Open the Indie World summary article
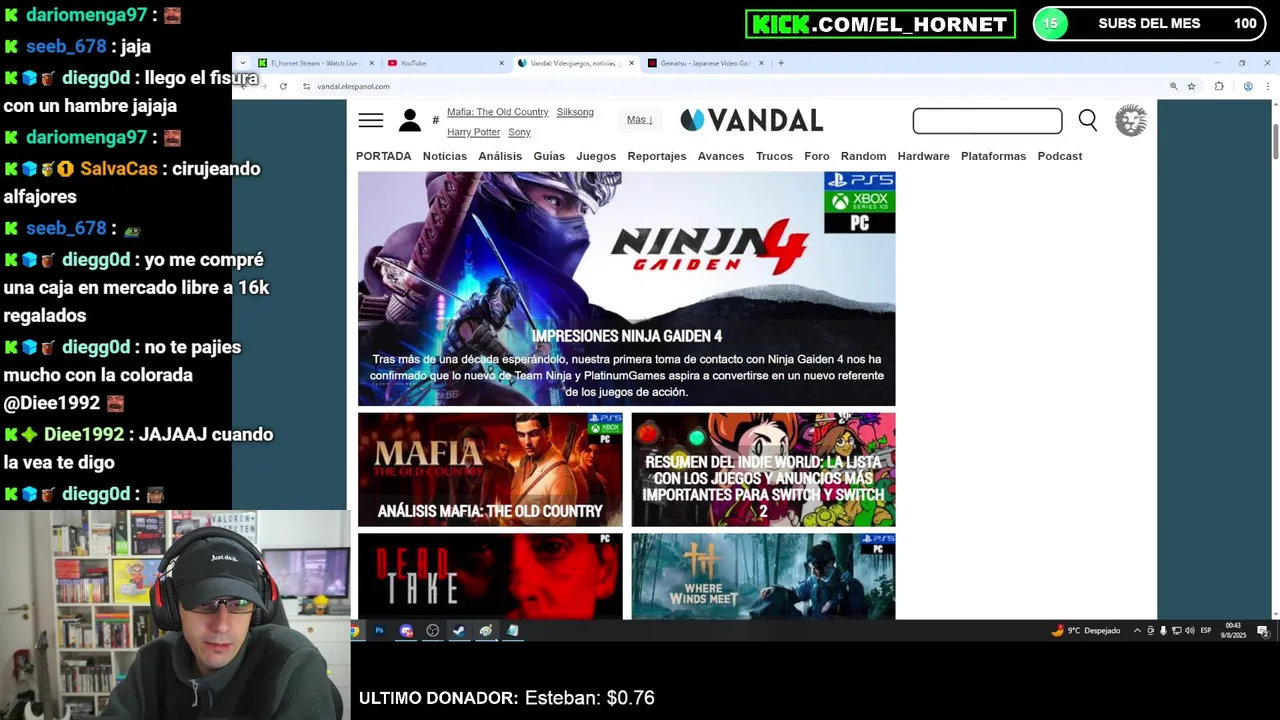The width and height of the screenshot is (1280, 720). point(763,469)
